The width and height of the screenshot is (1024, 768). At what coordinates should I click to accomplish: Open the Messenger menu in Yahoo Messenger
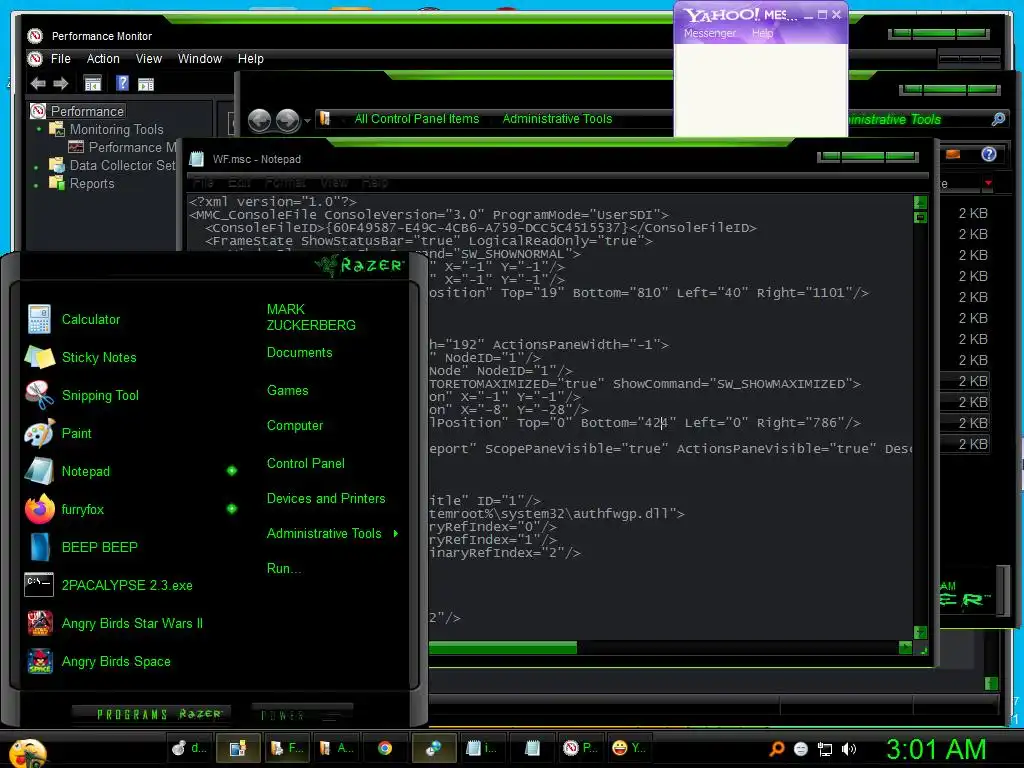709,33
